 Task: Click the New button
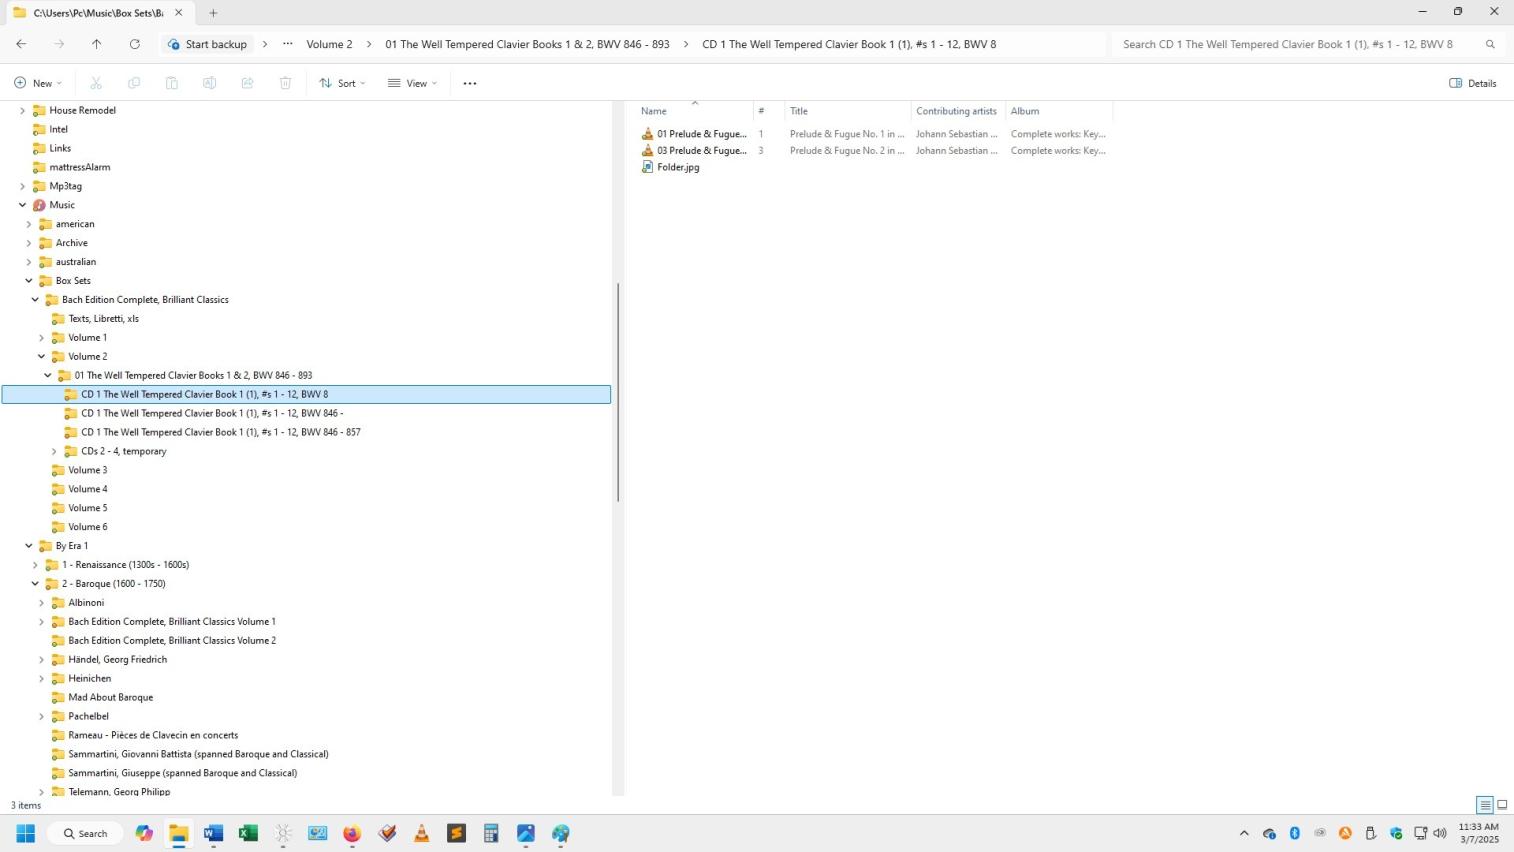pos(38,83)
